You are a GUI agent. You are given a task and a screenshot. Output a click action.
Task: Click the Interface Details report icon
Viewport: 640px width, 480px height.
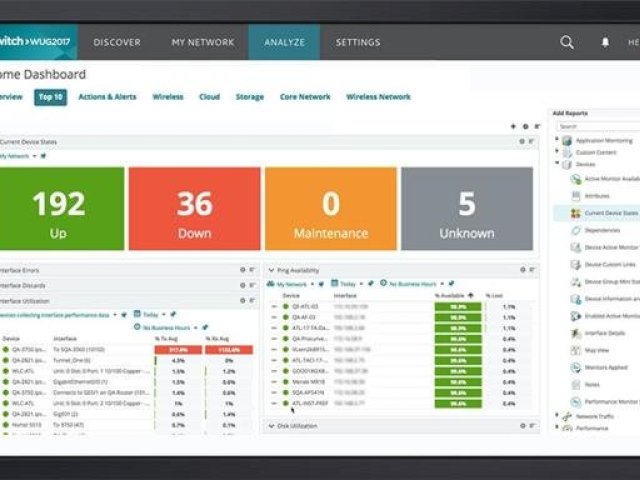click(x=576, y=333)
